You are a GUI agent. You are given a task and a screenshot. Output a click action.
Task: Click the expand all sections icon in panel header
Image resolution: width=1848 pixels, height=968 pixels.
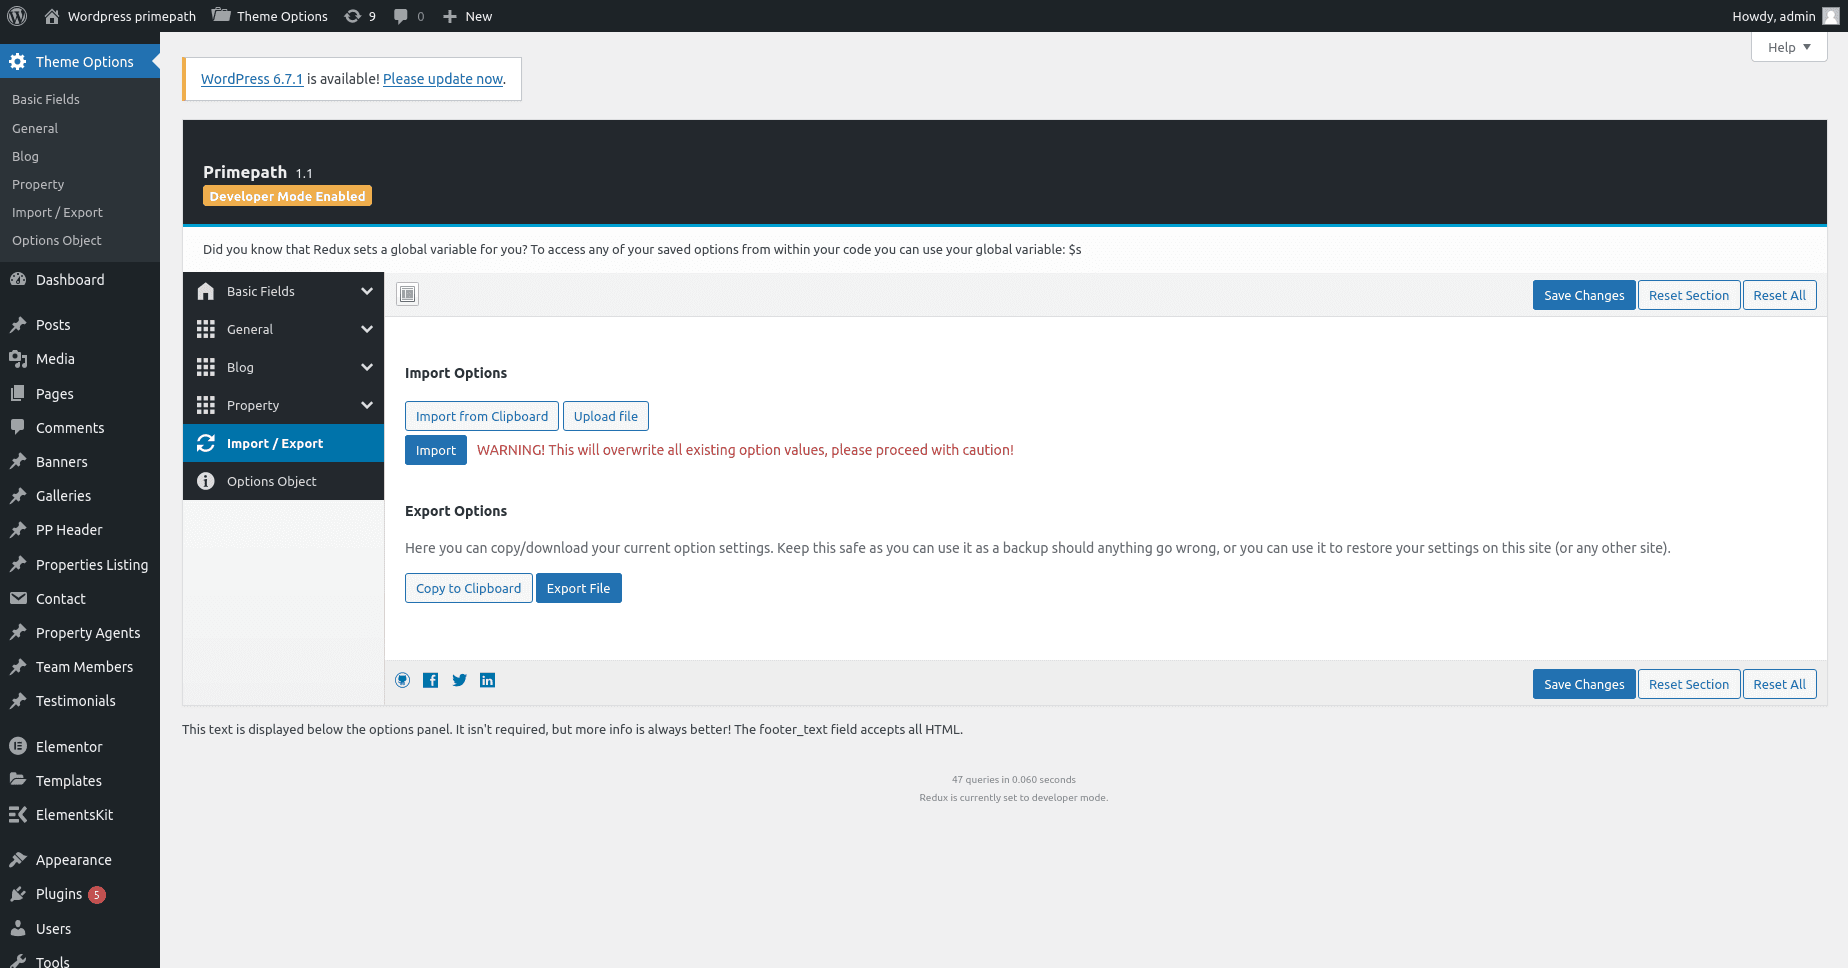[408, 294]
